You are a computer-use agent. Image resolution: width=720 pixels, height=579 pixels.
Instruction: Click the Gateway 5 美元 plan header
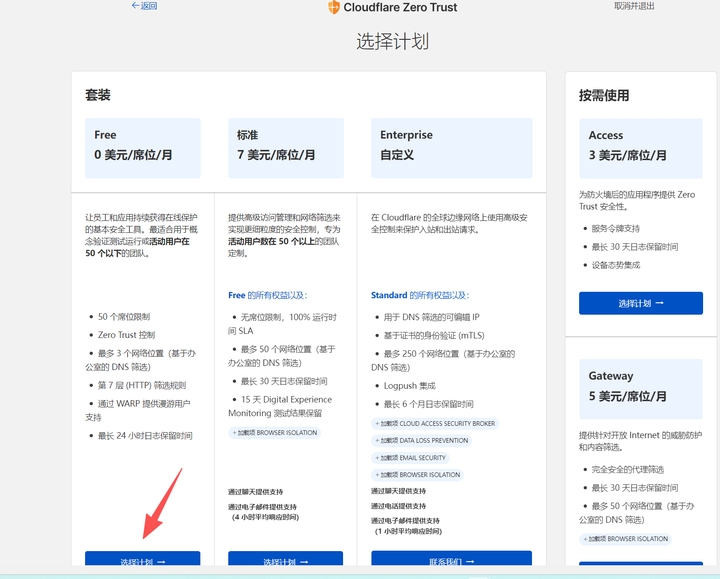coord(640,386)
